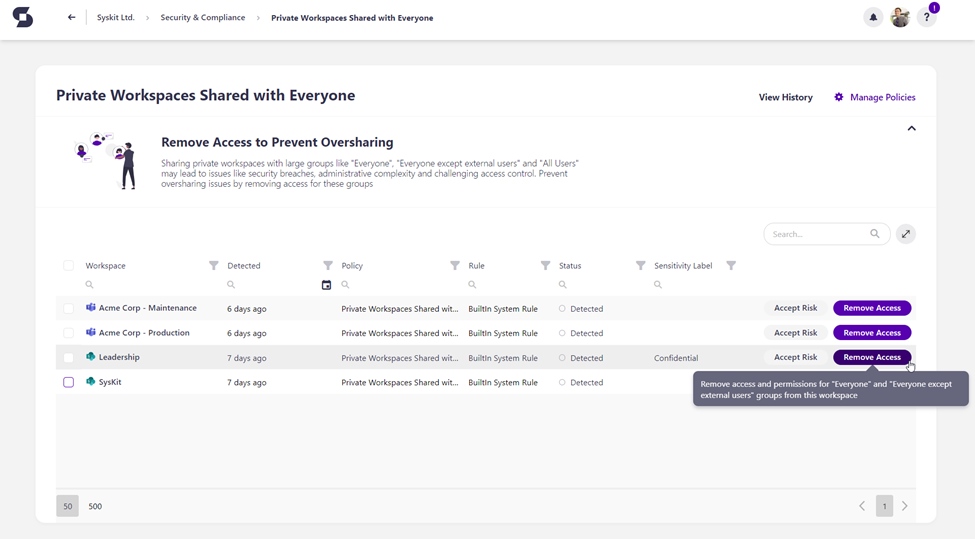Click Acme Corp - Production workspace name
975x539 pixels.
click(x=144, y=333)
